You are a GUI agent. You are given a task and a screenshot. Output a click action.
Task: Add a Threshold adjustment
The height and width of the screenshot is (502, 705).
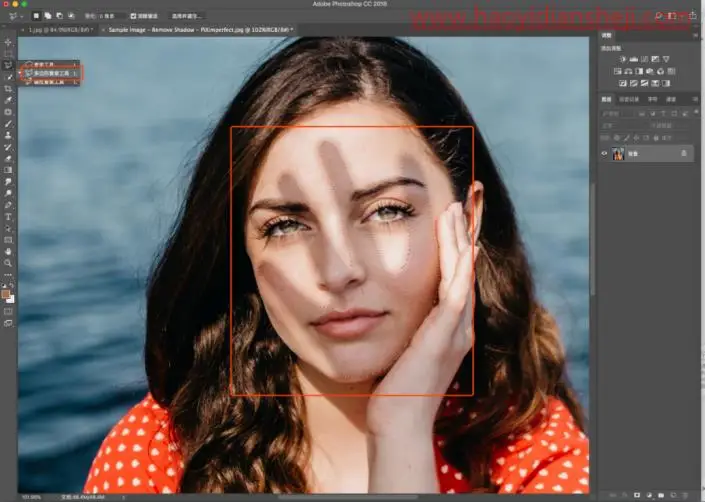pyautogui.click(x=644, y=83)
